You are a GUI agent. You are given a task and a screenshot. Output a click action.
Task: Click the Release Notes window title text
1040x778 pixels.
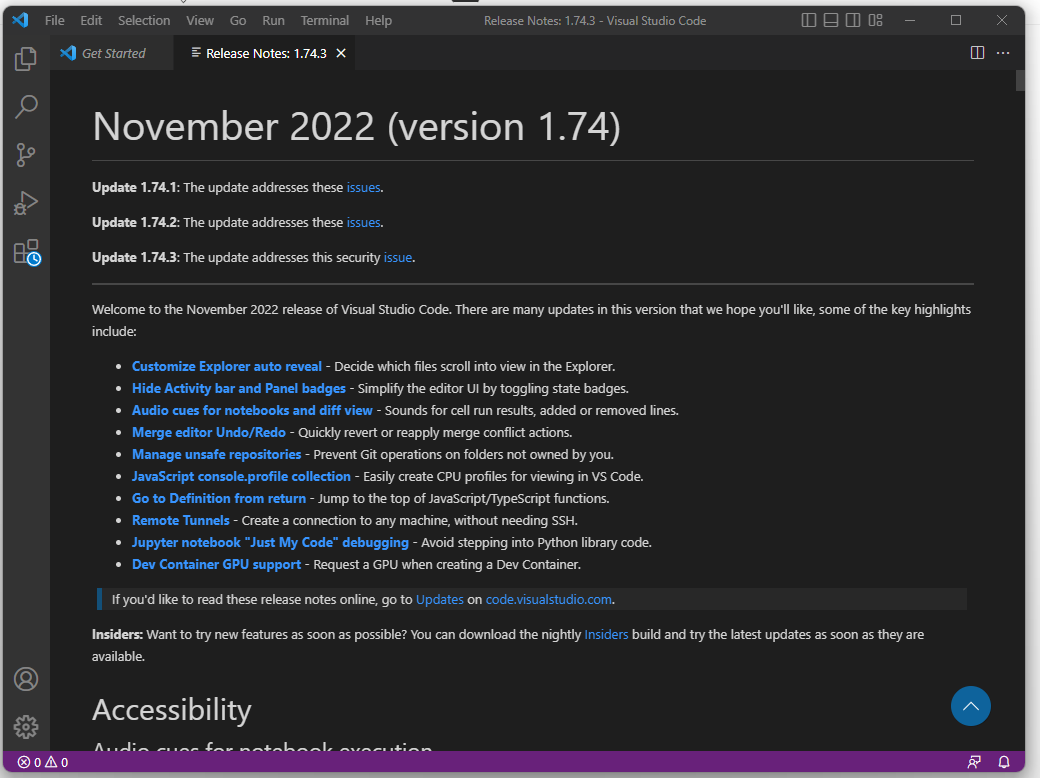tap(595, 21)
